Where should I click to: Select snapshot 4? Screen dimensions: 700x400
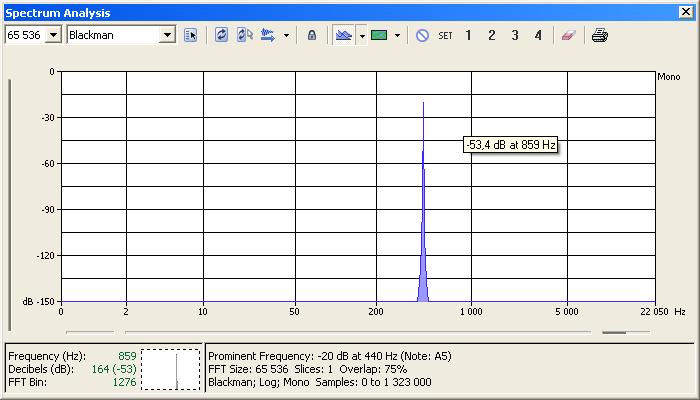click(x=538, y=35)
